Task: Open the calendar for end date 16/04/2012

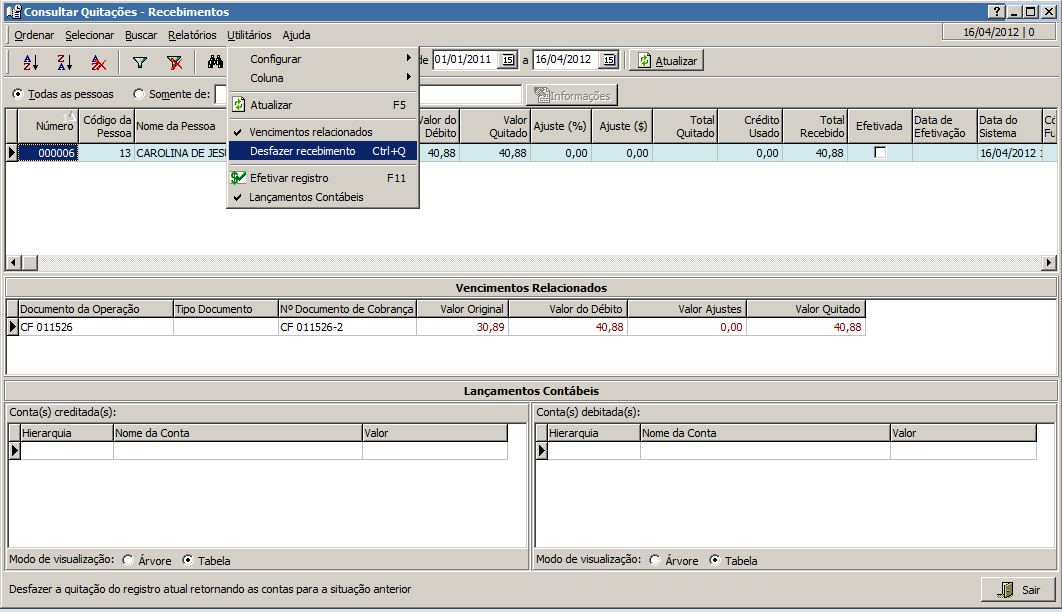Action: click(610, 60)
